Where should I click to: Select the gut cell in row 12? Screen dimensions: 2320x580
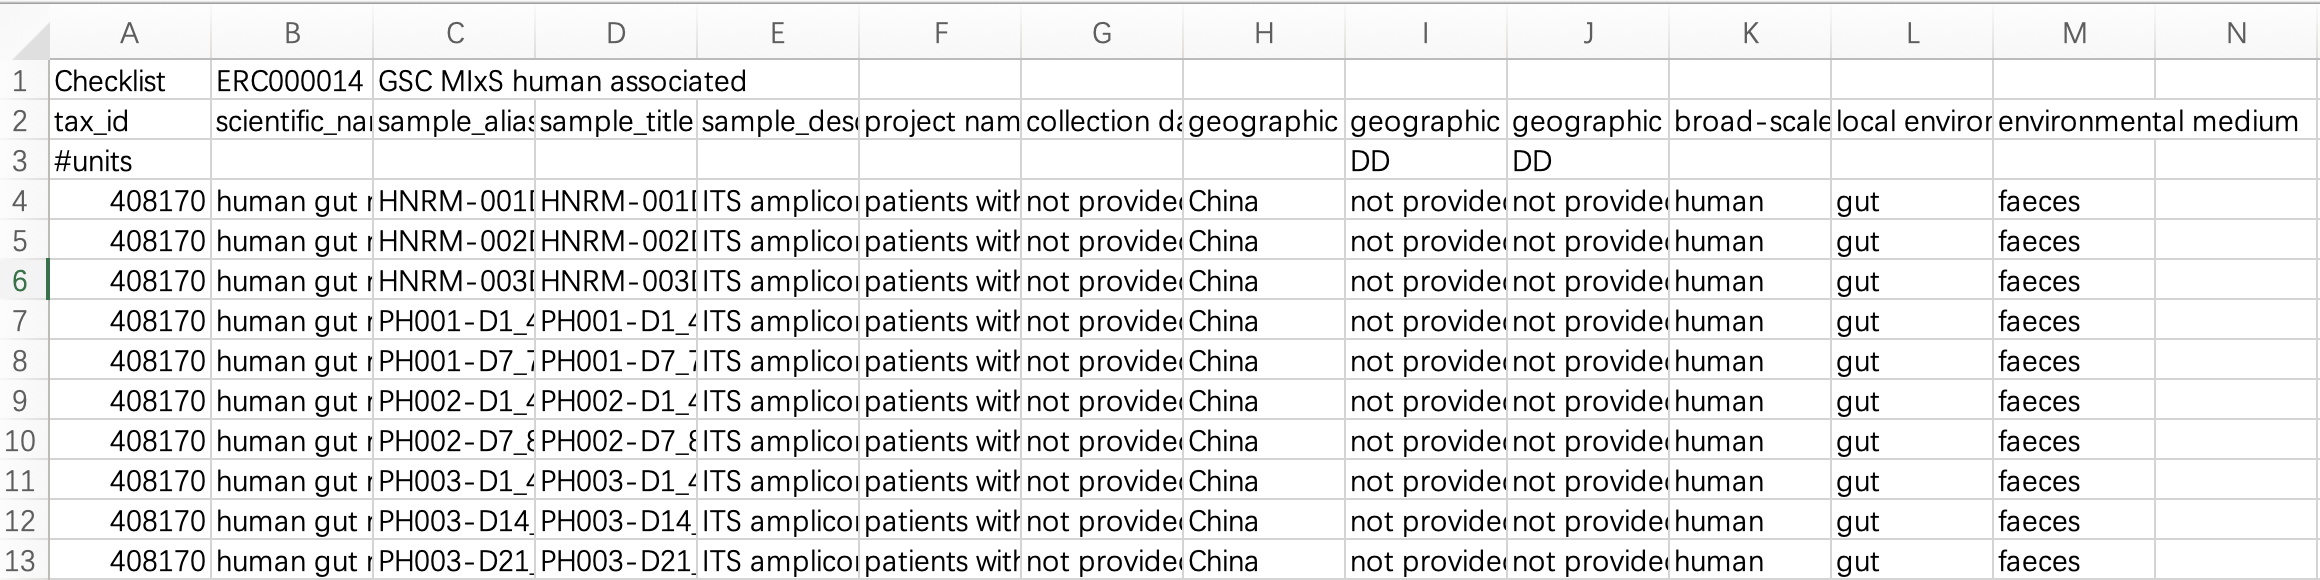1911,521
